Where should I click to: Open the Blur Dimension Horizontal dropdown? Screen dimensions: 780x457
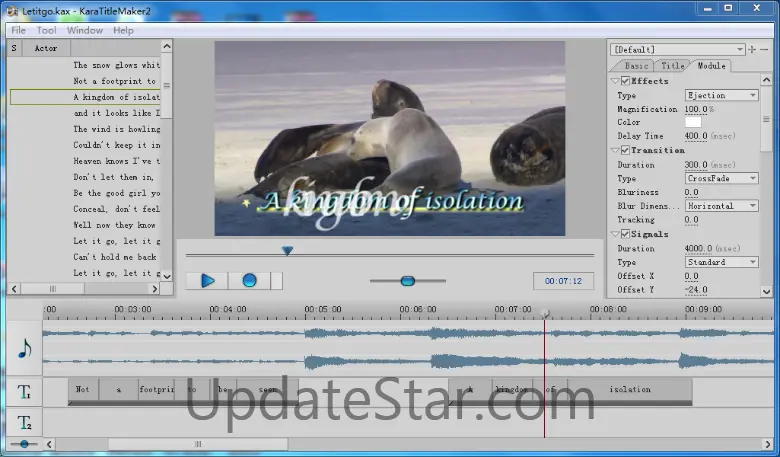[721, 206]
